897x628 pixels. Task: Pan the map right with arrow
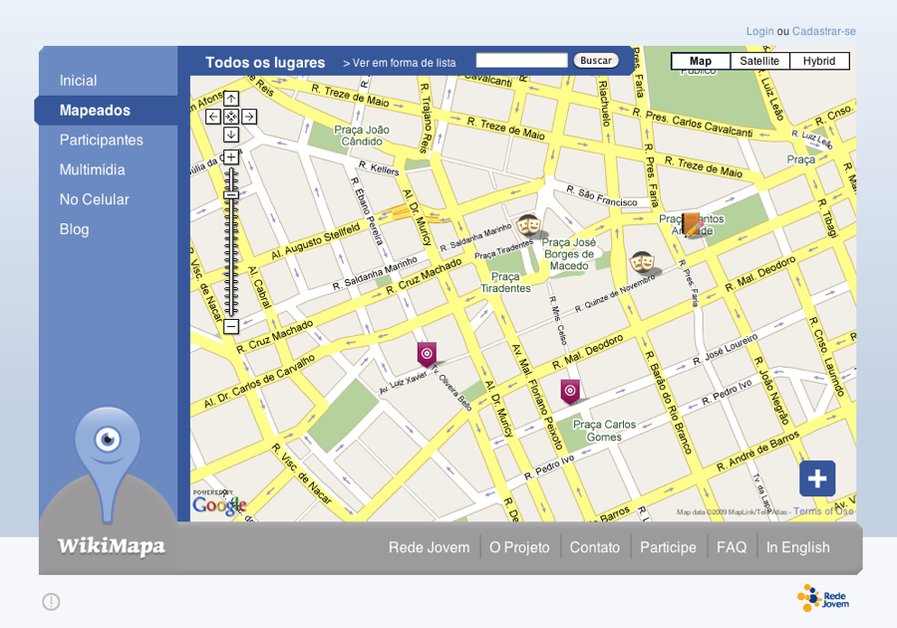(x=249, y=117)
